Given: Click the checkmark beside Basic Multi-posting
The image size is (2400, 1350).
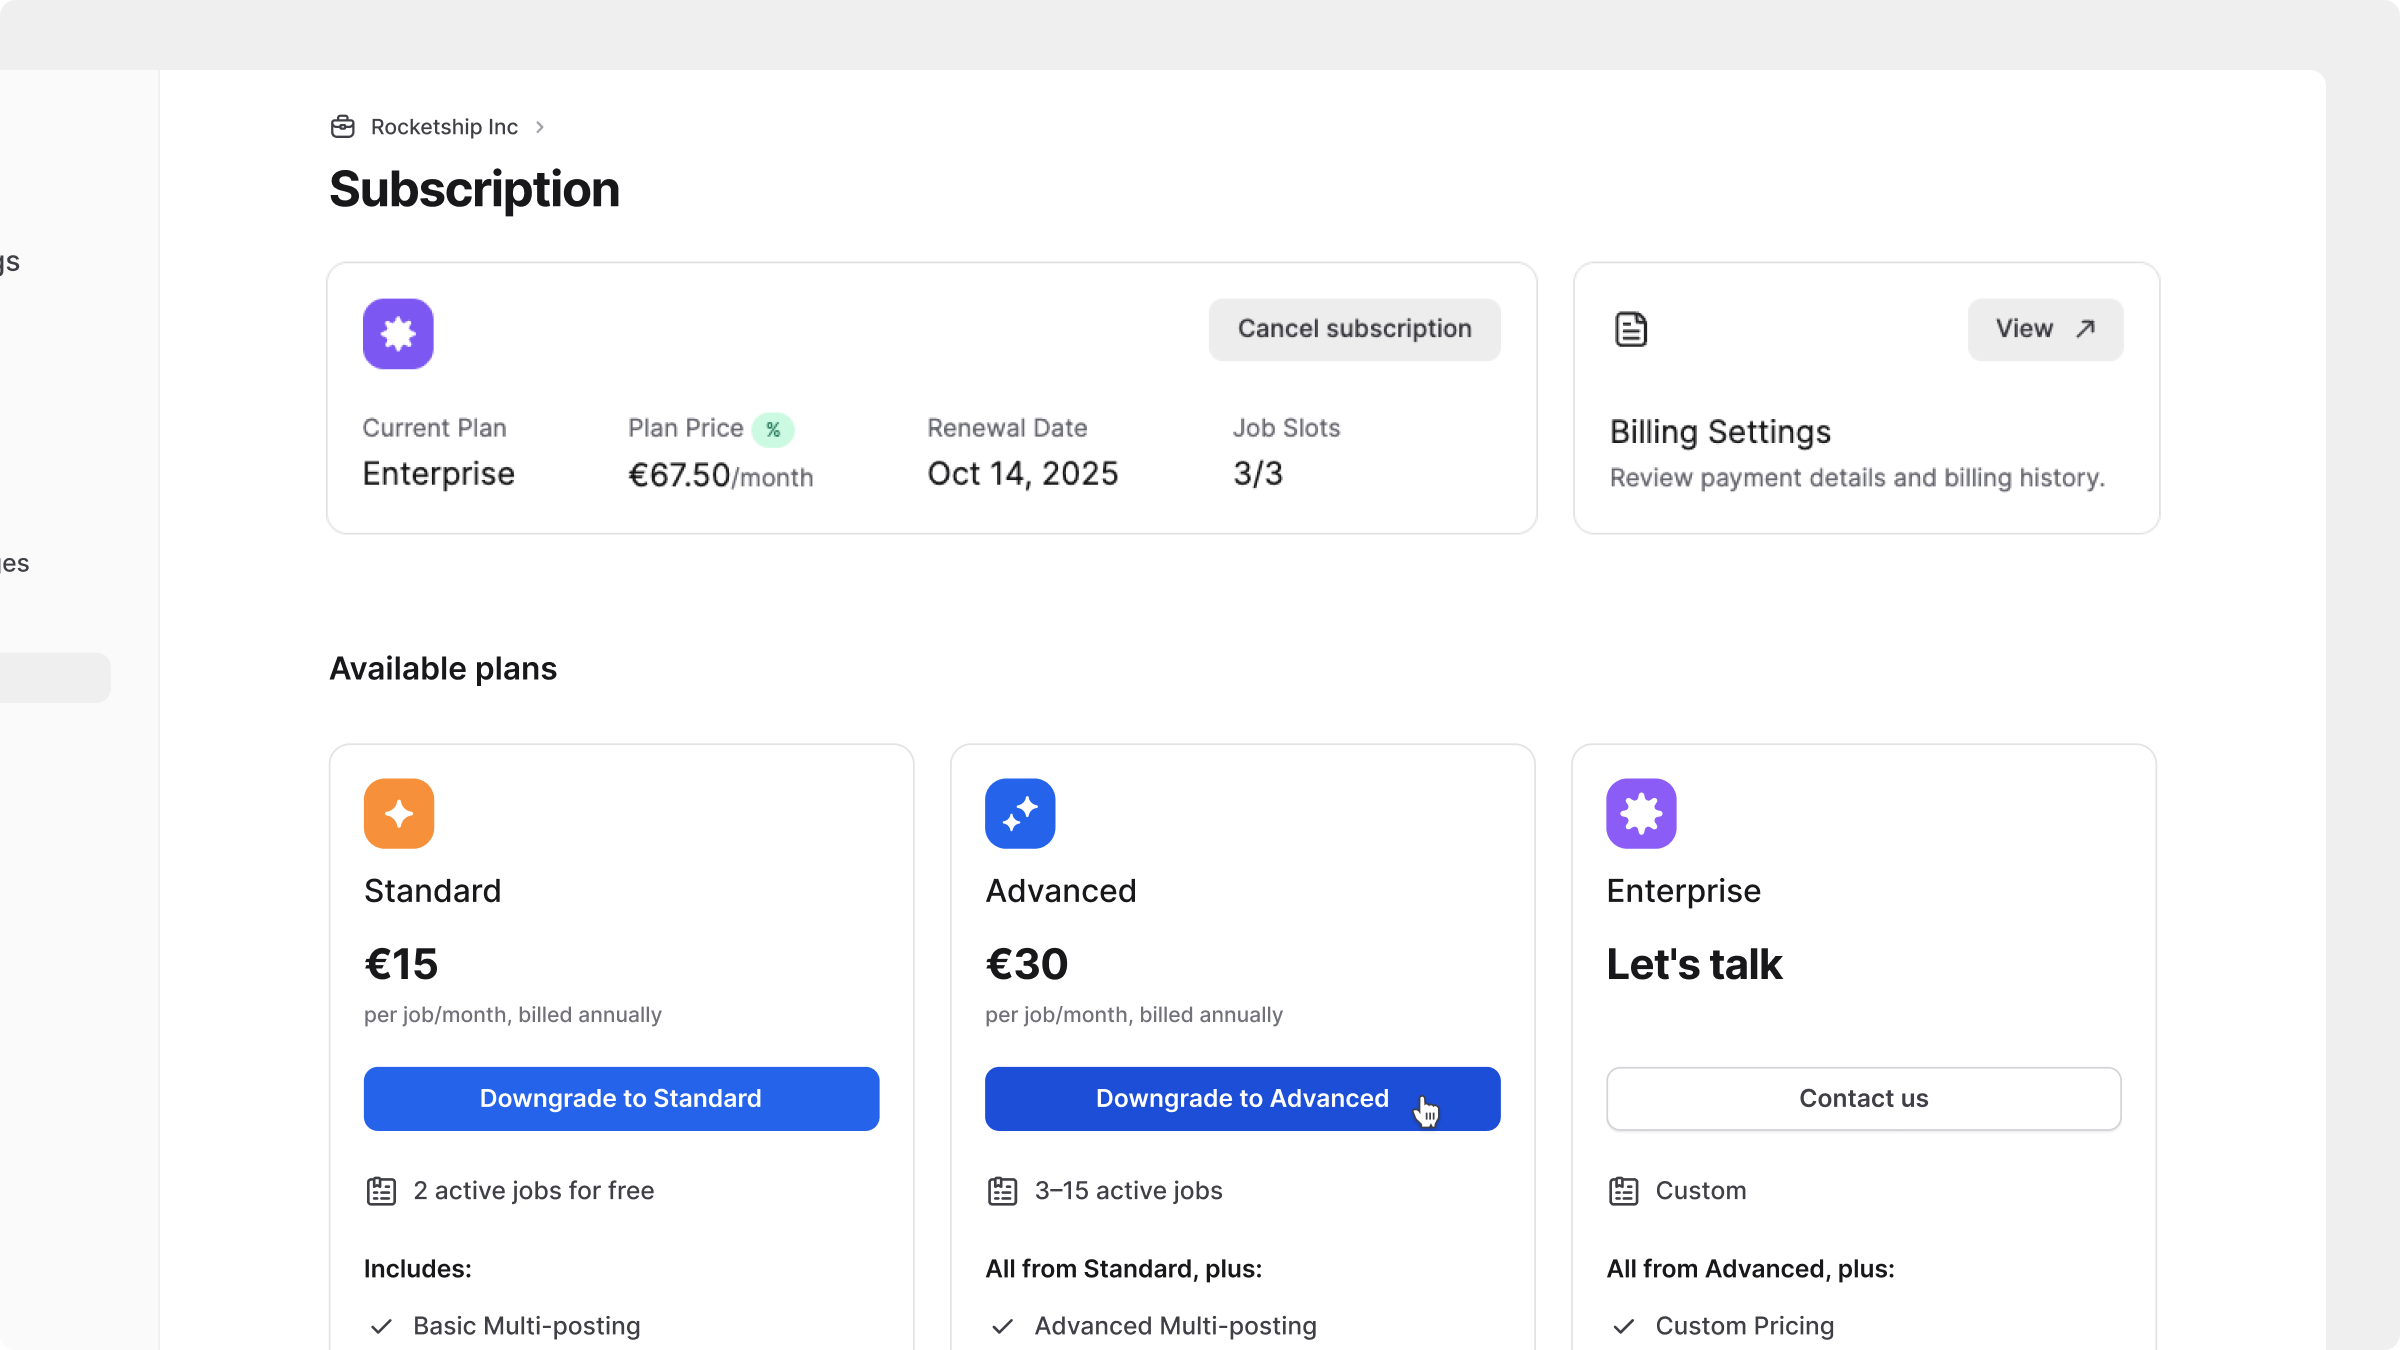Looking at the screenshot, I should point(381,1327).
